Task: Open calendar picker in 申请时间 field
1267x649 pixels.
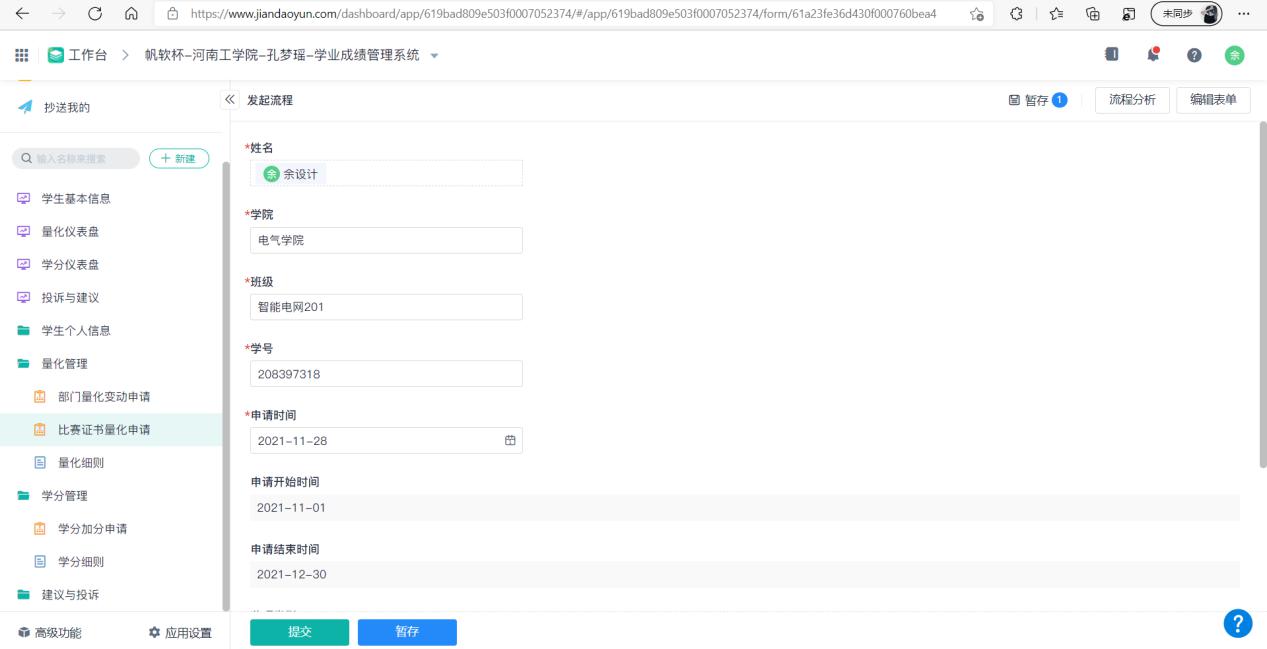Action: point(509,441)
